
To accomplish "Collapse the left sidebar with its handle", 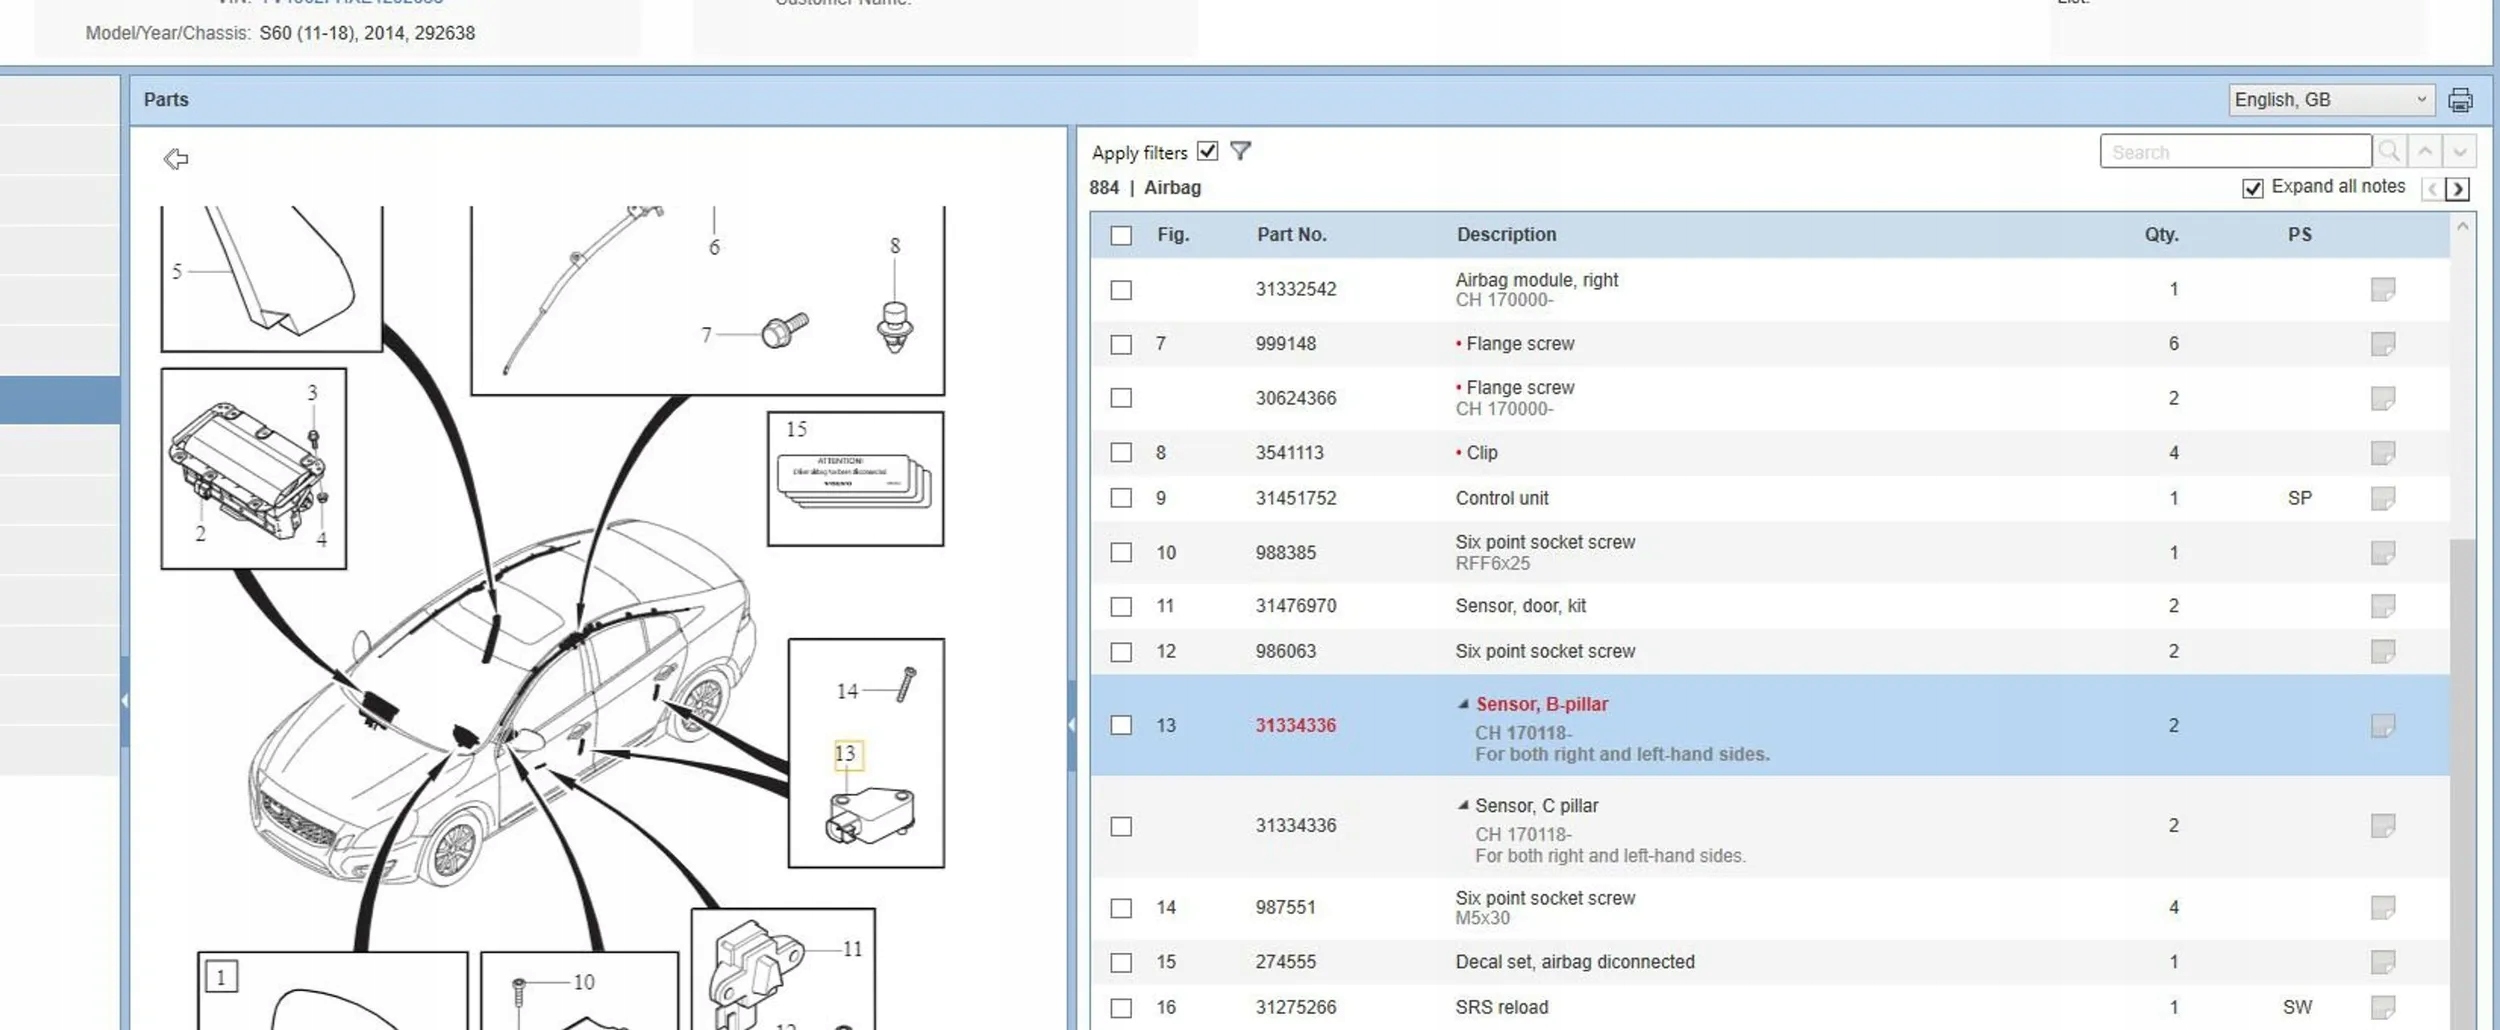I will pos(125,701).
